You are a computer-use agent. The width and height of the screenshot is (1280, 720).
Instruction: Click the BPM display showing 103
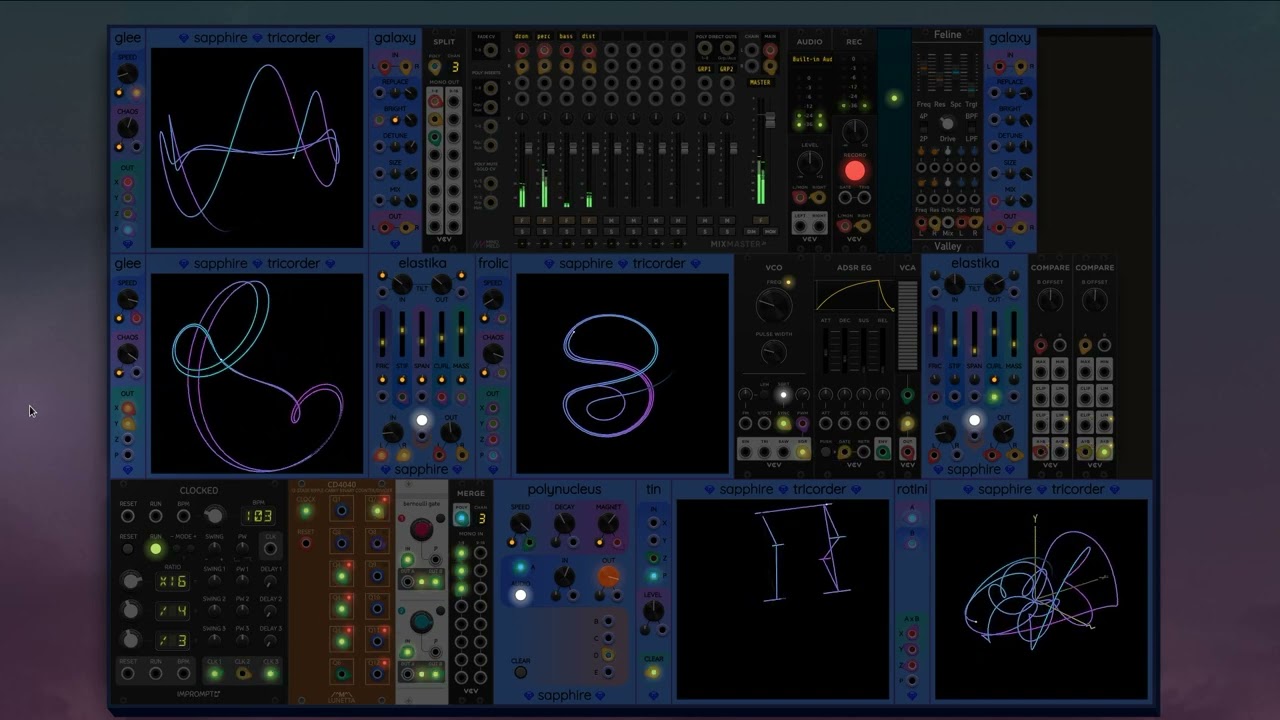[259, 516]
